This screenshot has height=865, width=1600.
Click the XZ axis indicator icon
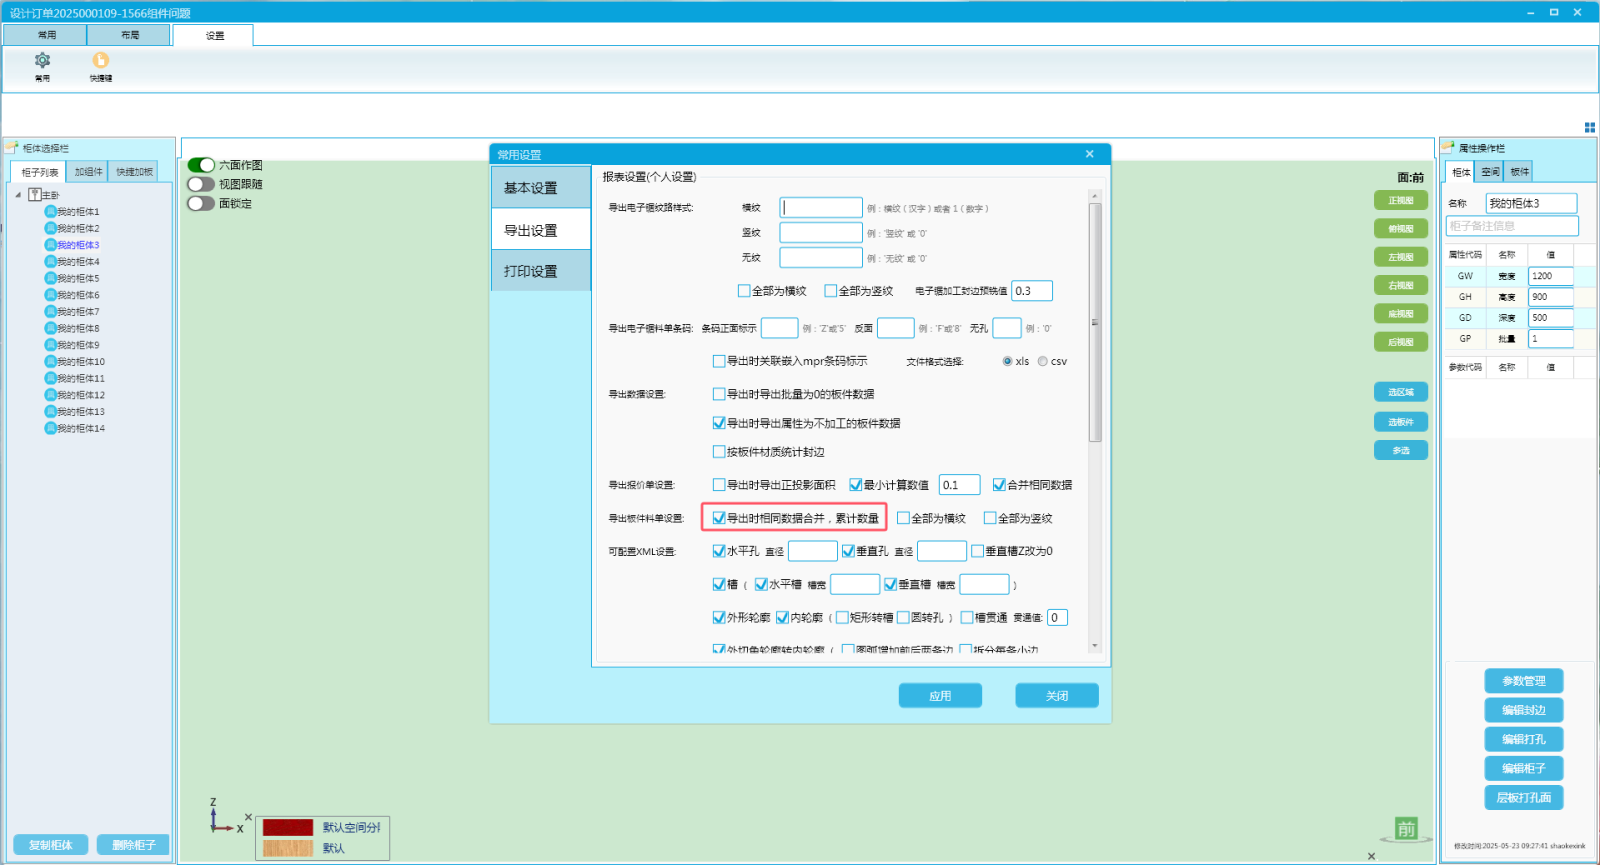click(224, 817)
